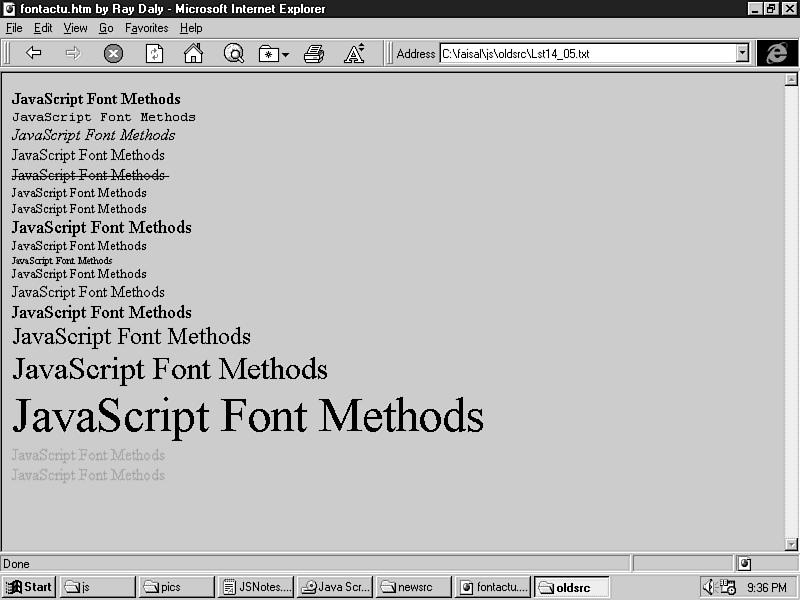This screenshot has width=800, height=600.
Task: Click the scheduler tray icon beside the clock
Action: (x=728, y=587)
